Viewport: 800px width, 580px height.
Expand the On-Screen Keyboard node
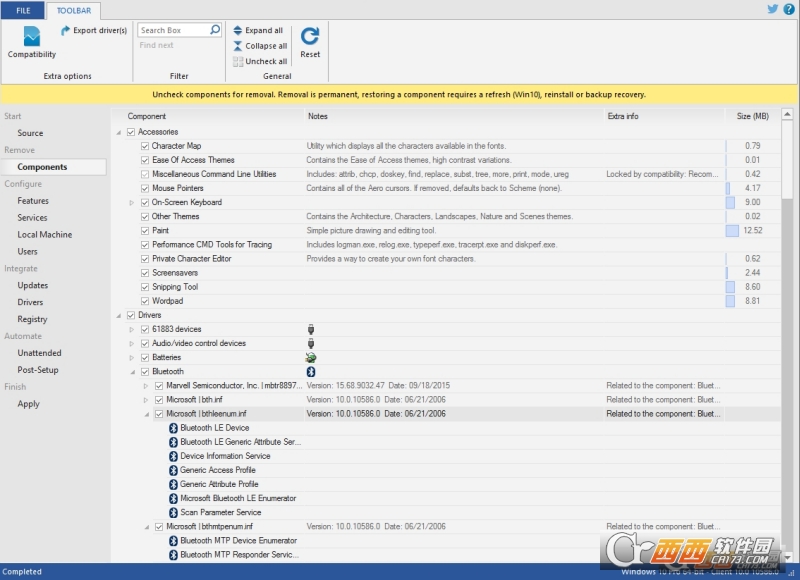pyautogui.click(x=132, y=203)
